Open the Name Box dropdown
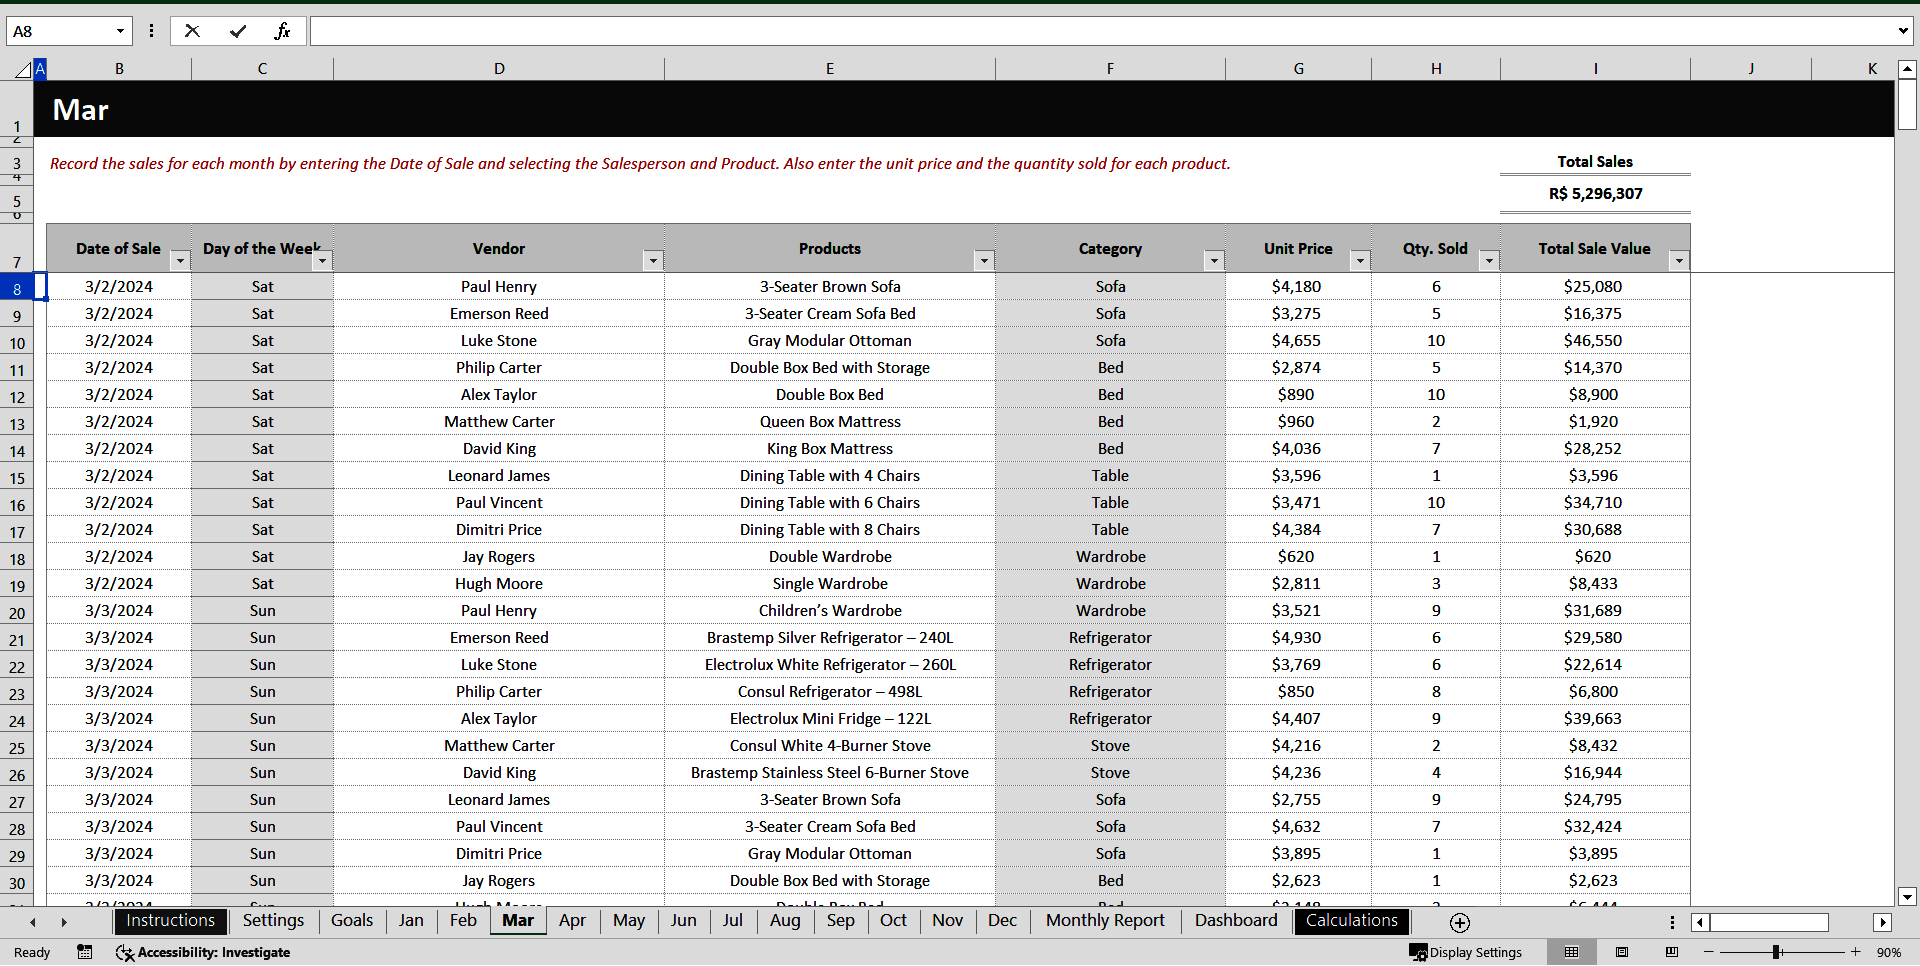Viewport: 1920px width, 966px height. tap(118, 31)
